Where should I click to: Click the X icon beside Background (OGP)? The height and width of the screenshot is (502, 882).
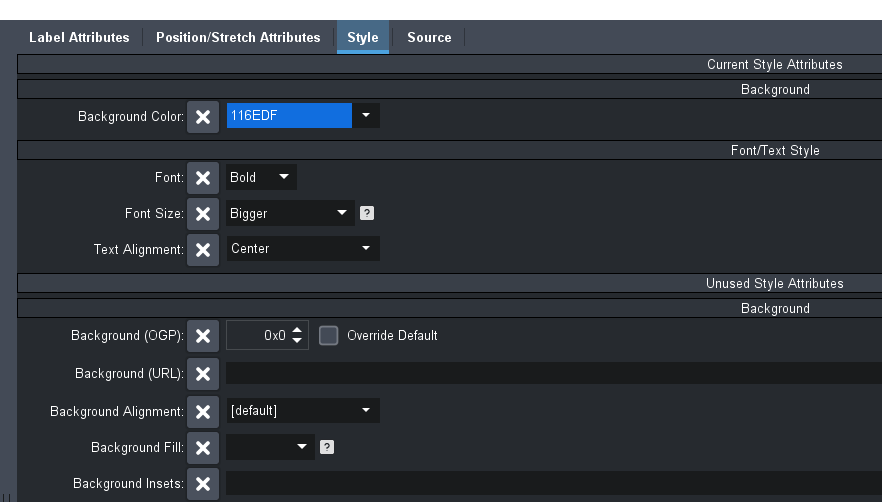pyautogui.click(x=203, y=336)
